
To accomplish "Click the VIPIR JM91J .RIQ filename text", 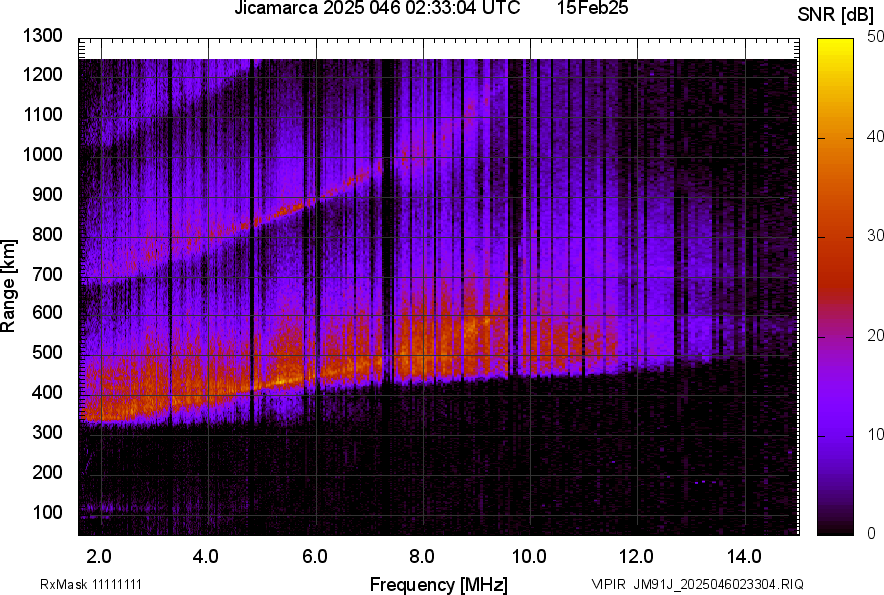I will click(x=697, y=584).
